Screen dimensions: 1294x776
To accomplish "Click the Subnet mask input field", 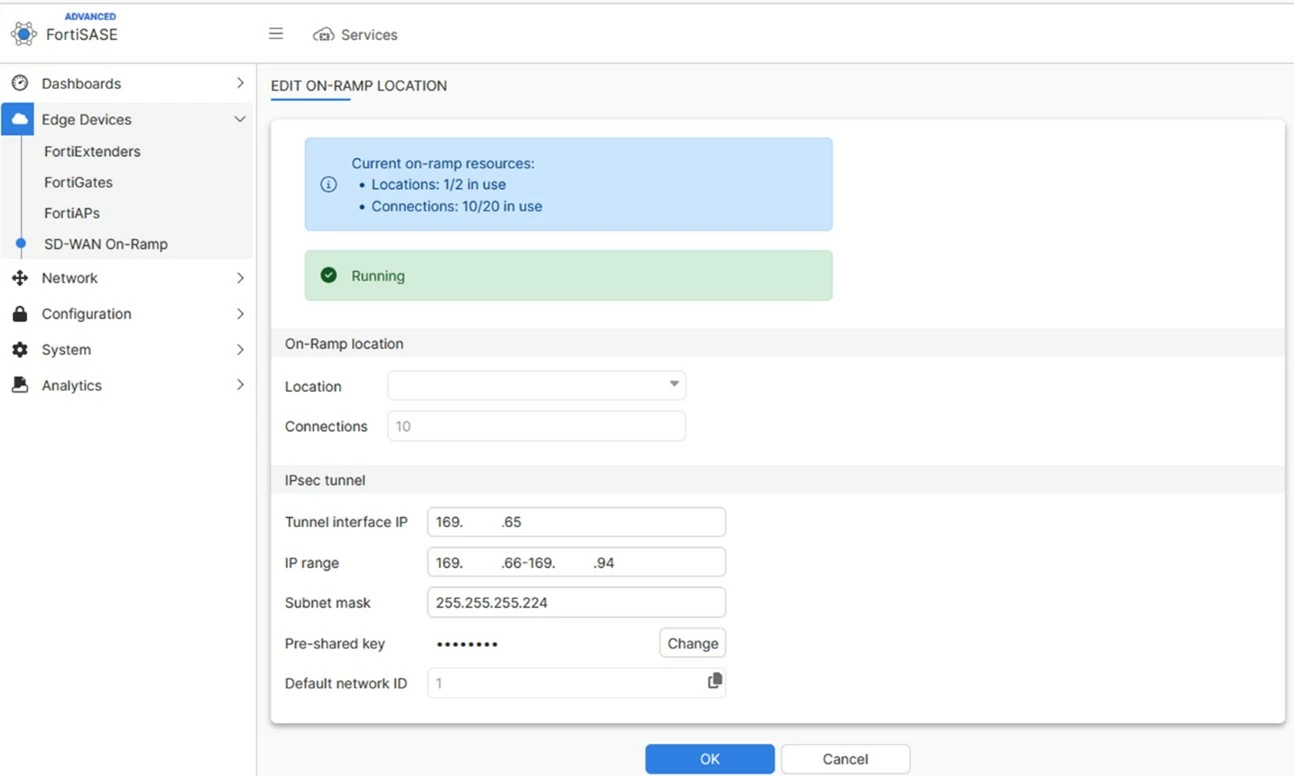I will pyautogui.click(x=576, y=603).
